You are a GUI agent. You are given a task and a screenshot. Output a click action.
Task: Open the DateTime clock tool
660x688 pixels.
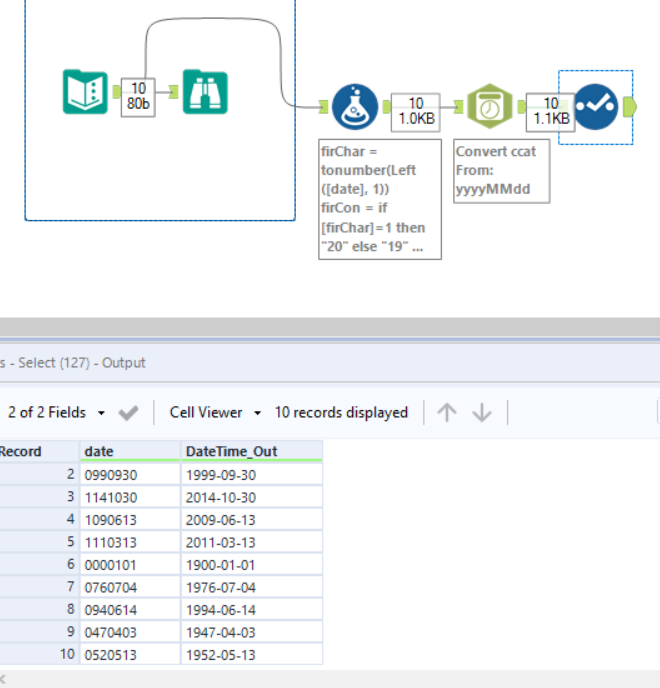(x=489, y=107)
